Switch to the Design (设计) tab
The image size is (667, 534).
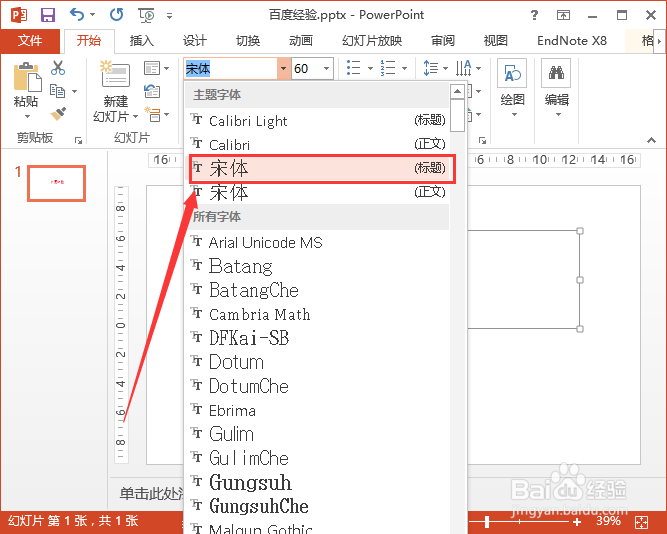point(194,41)
